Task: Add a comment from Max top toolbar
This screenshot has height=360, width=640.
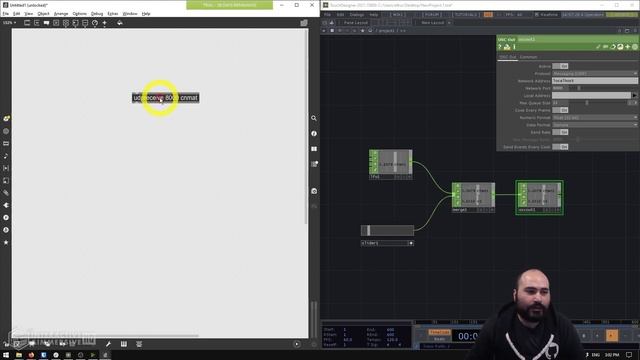Action: (47, 23)
